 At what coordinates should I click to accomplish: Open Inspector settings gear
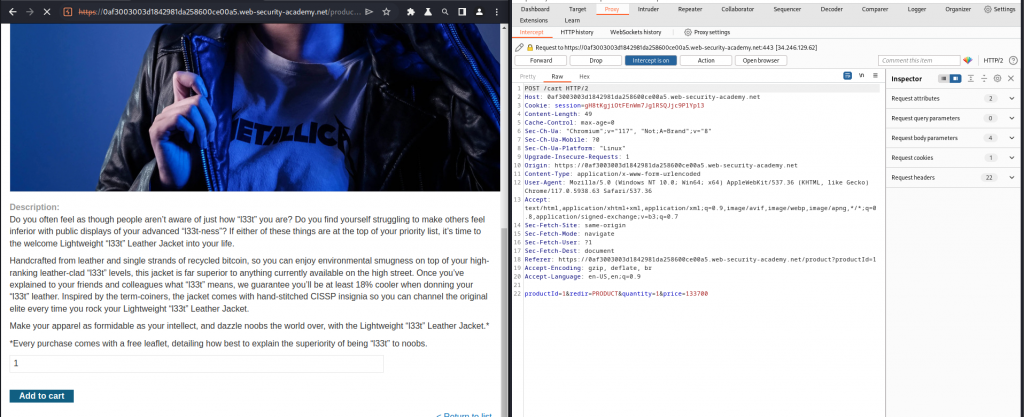pos(997,78)
